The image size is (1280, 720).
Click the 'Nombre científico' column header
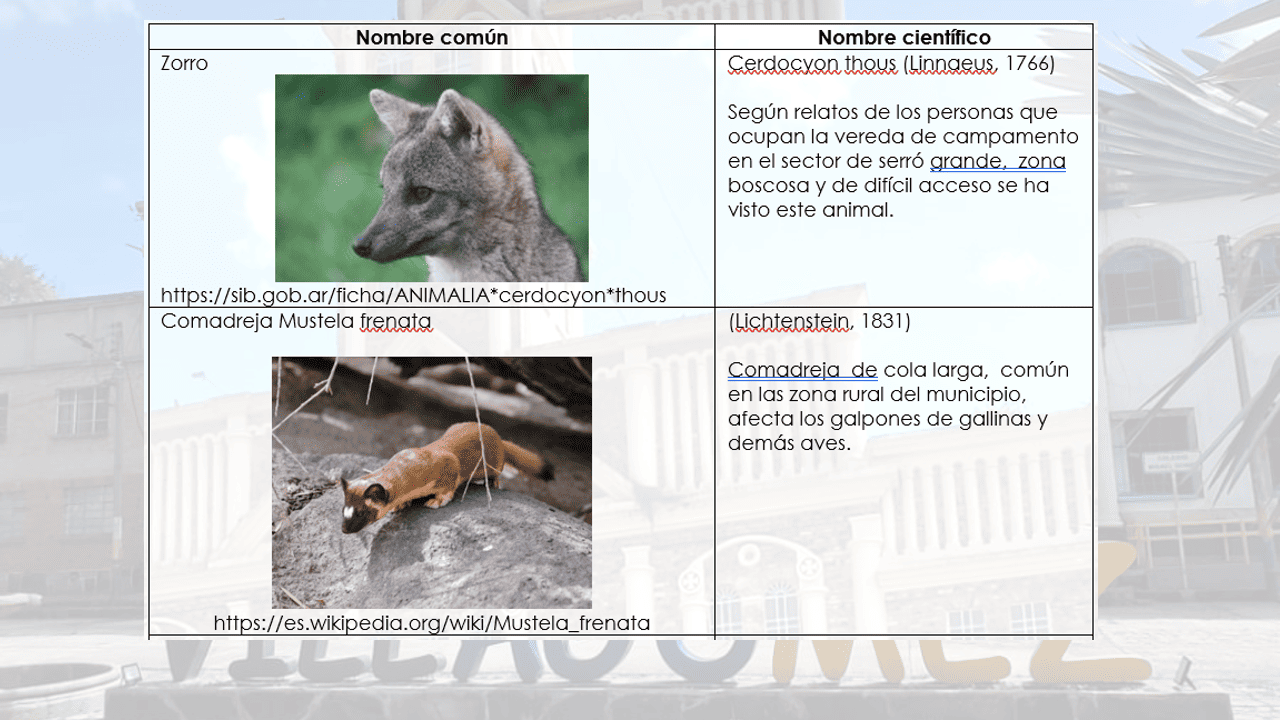(904, 38)
